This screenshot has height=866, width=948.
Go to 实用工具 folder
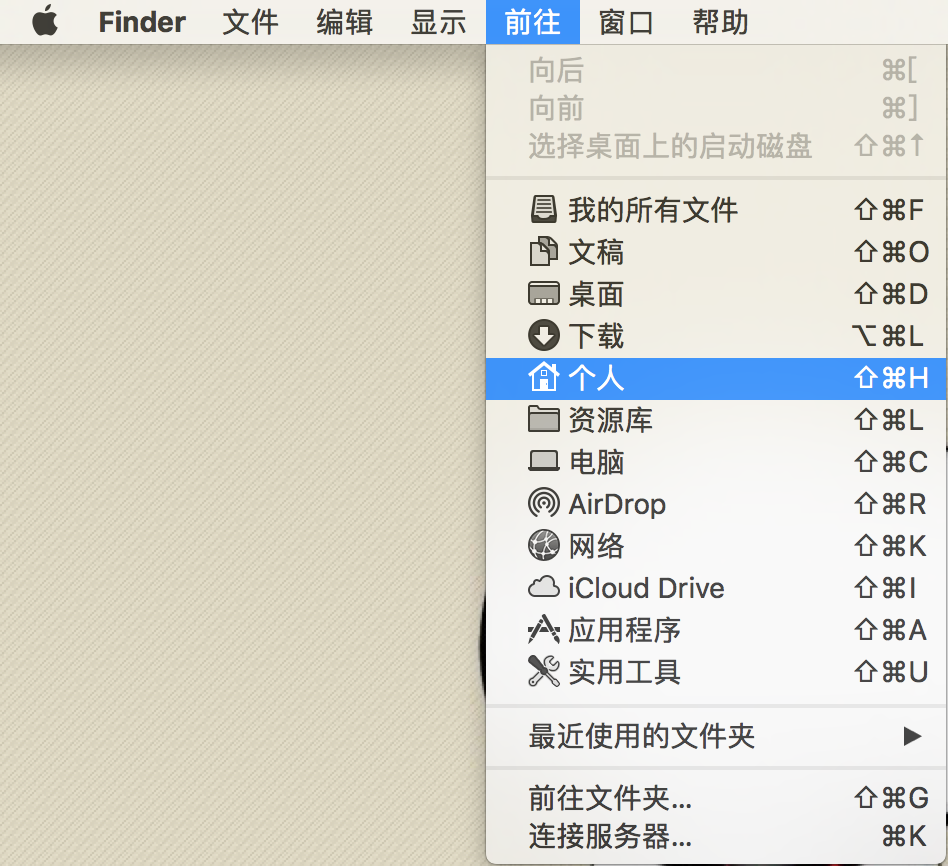pos(716,672)
